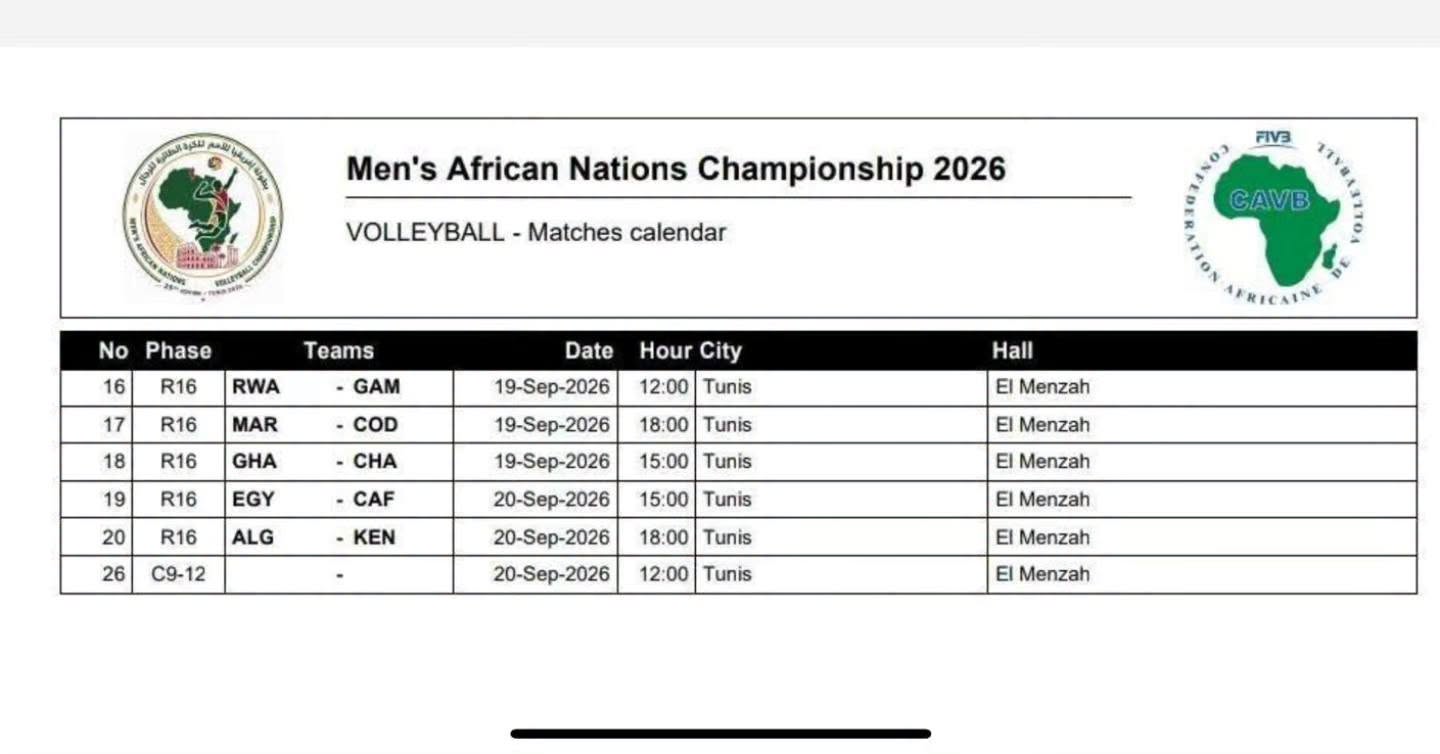Click the Phase column header
The width and height of the screenshot is (1440, 754).
[178, 351]
